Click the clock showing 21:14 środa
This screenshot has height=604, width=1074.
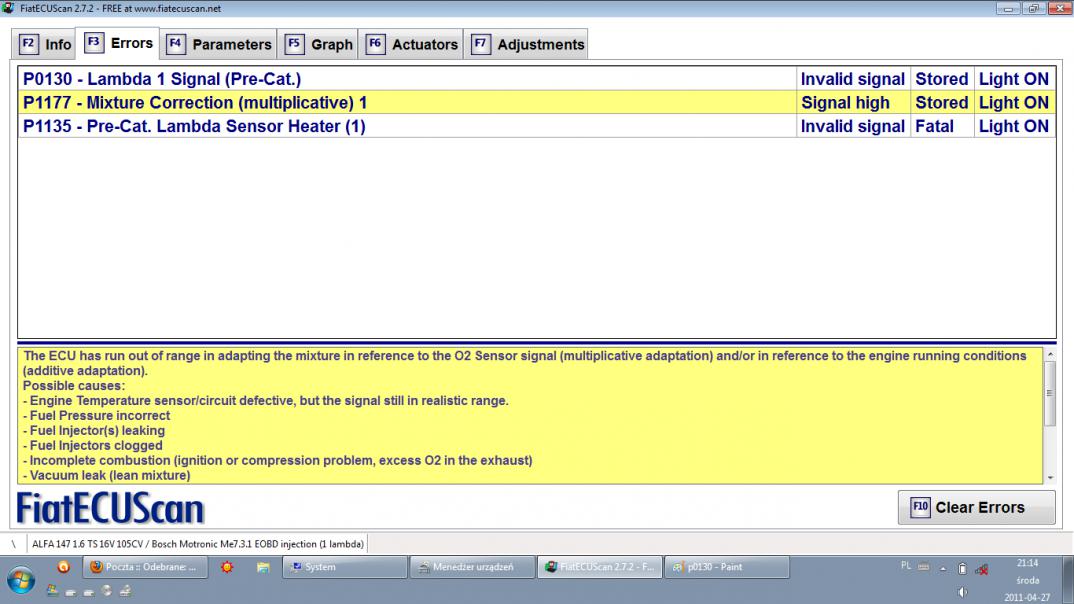pos(1027,580)
